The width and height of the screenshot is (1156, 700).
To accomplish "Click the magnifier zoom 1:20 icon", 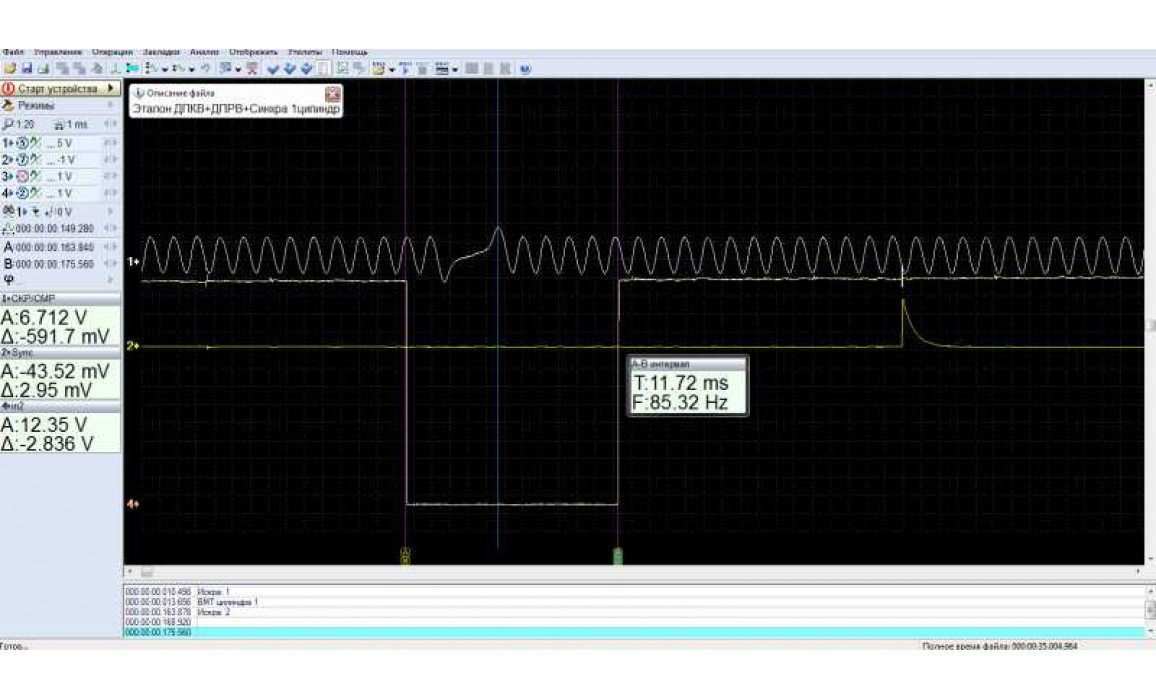I will pyautogui.click(x=7, y=124).
